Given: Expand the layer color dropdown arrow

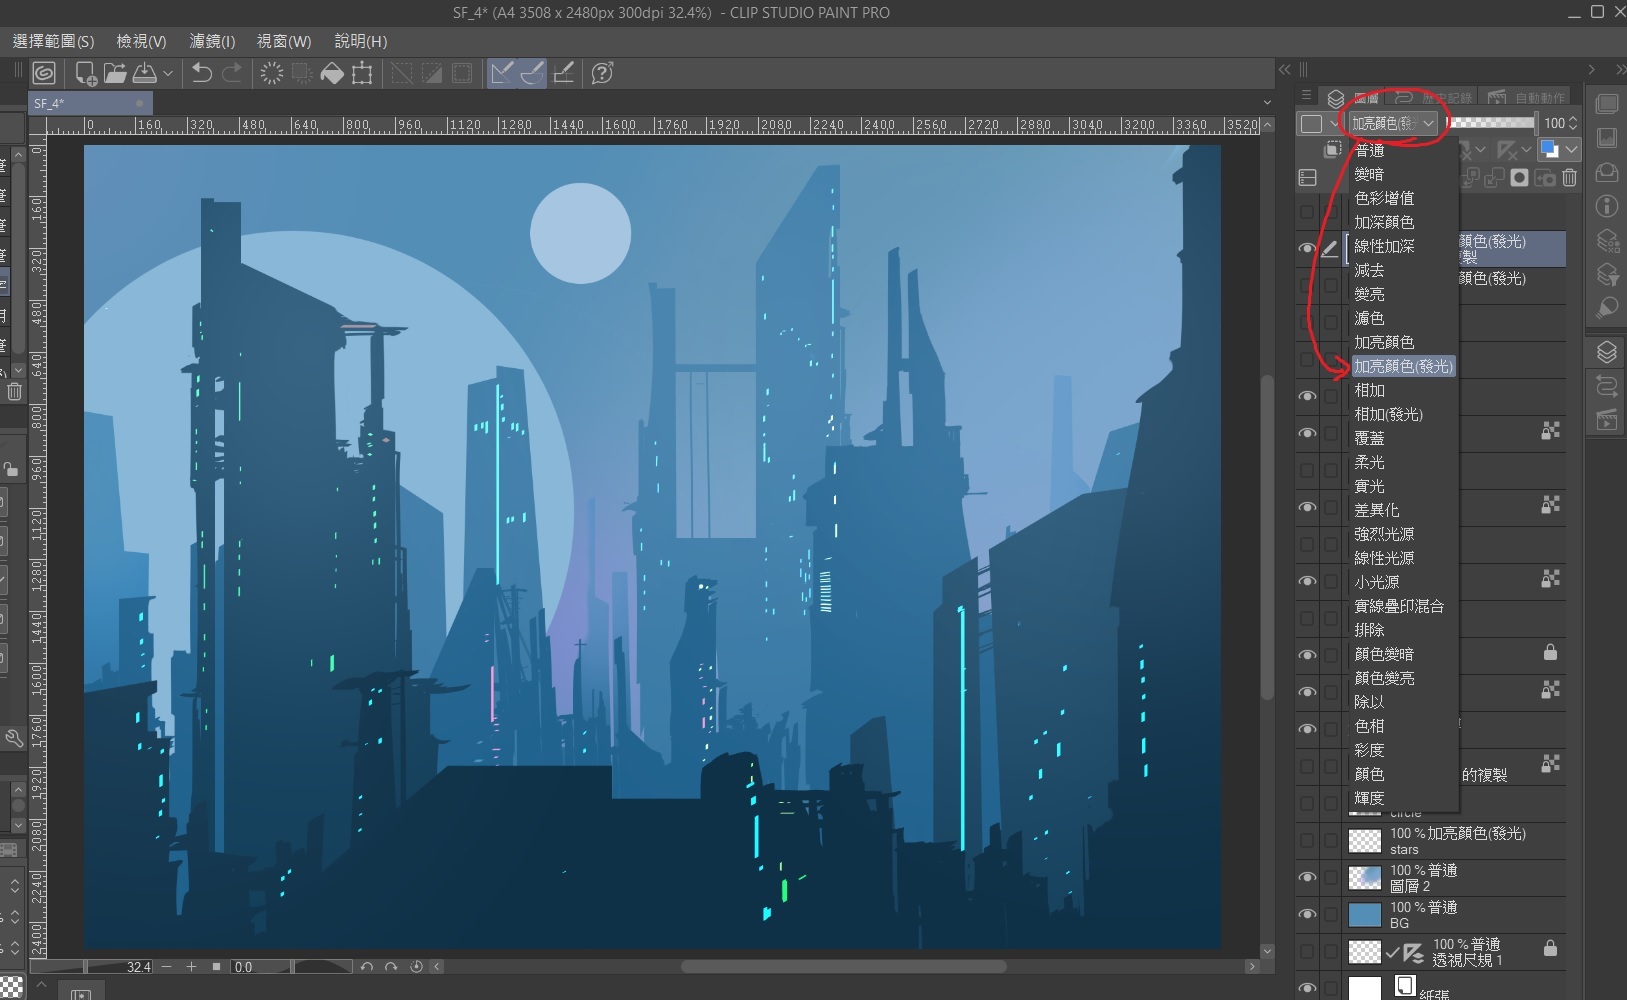Looking at the screenshot, I should tap(1572, 150).
